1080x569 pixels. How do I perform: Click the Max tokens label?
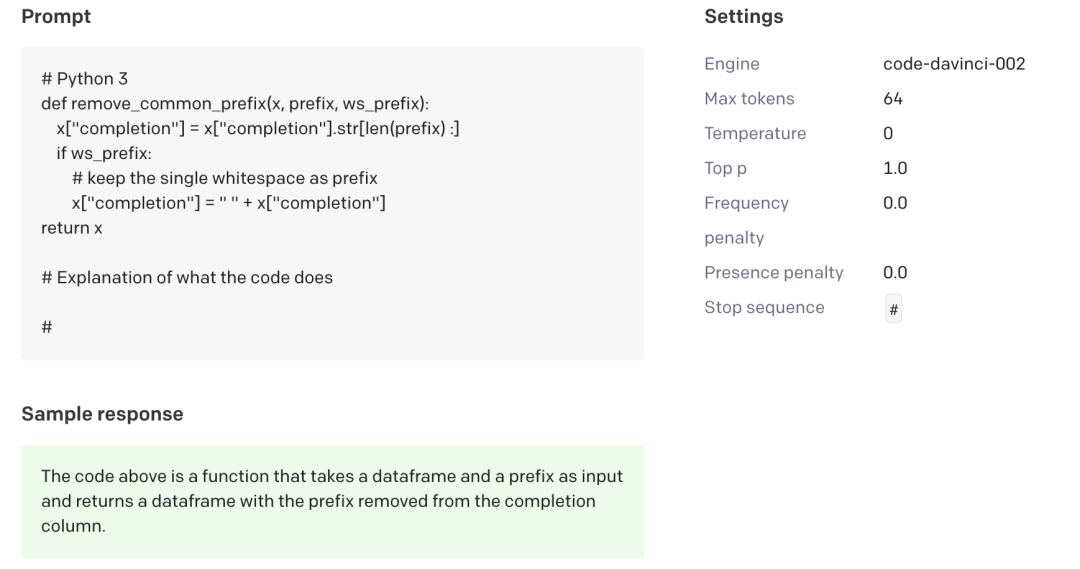pos(749,98)
